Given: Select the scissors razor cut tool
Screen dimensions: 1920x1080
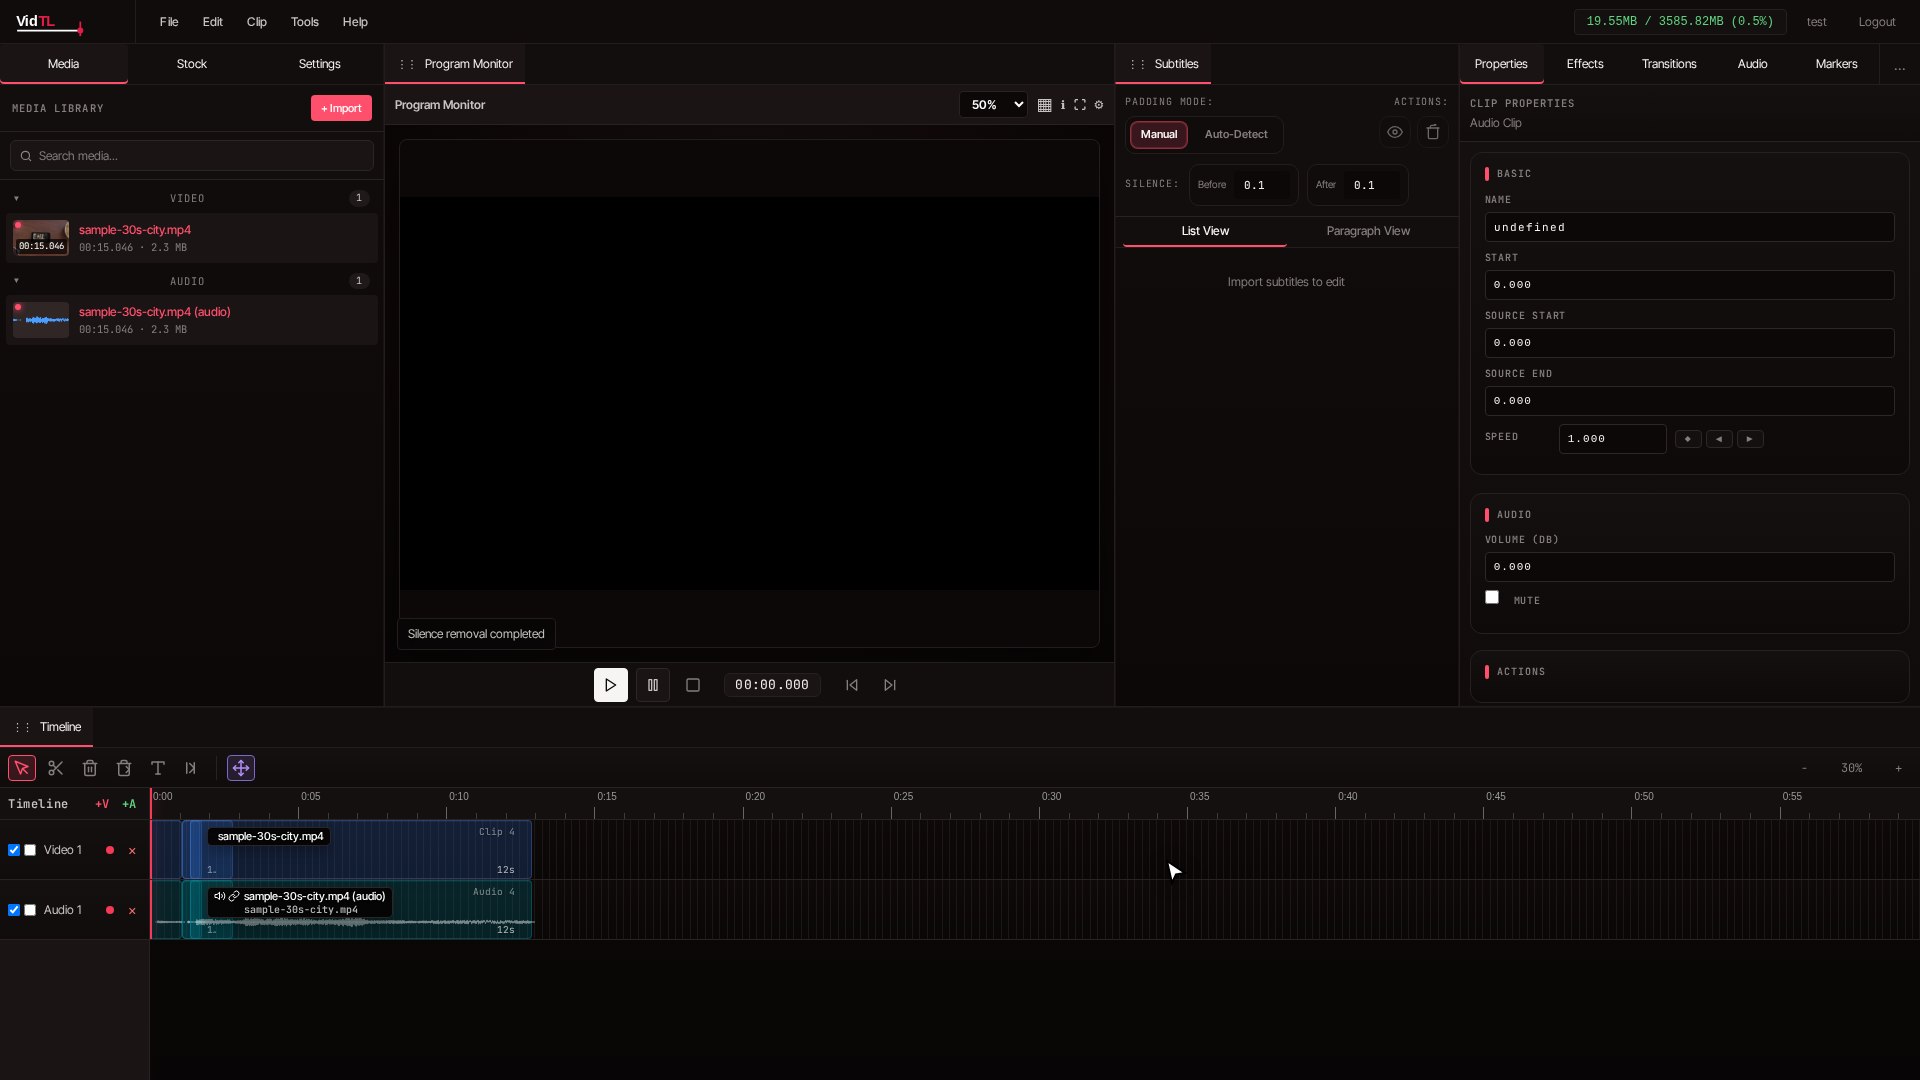Looking at the screenshot, I should [56, 768].
